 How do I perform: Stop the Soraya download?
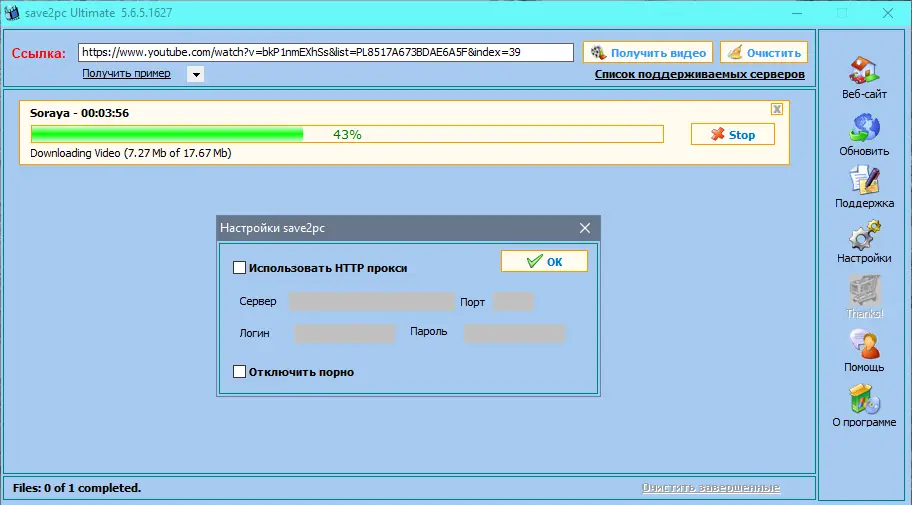coord(732,134)
